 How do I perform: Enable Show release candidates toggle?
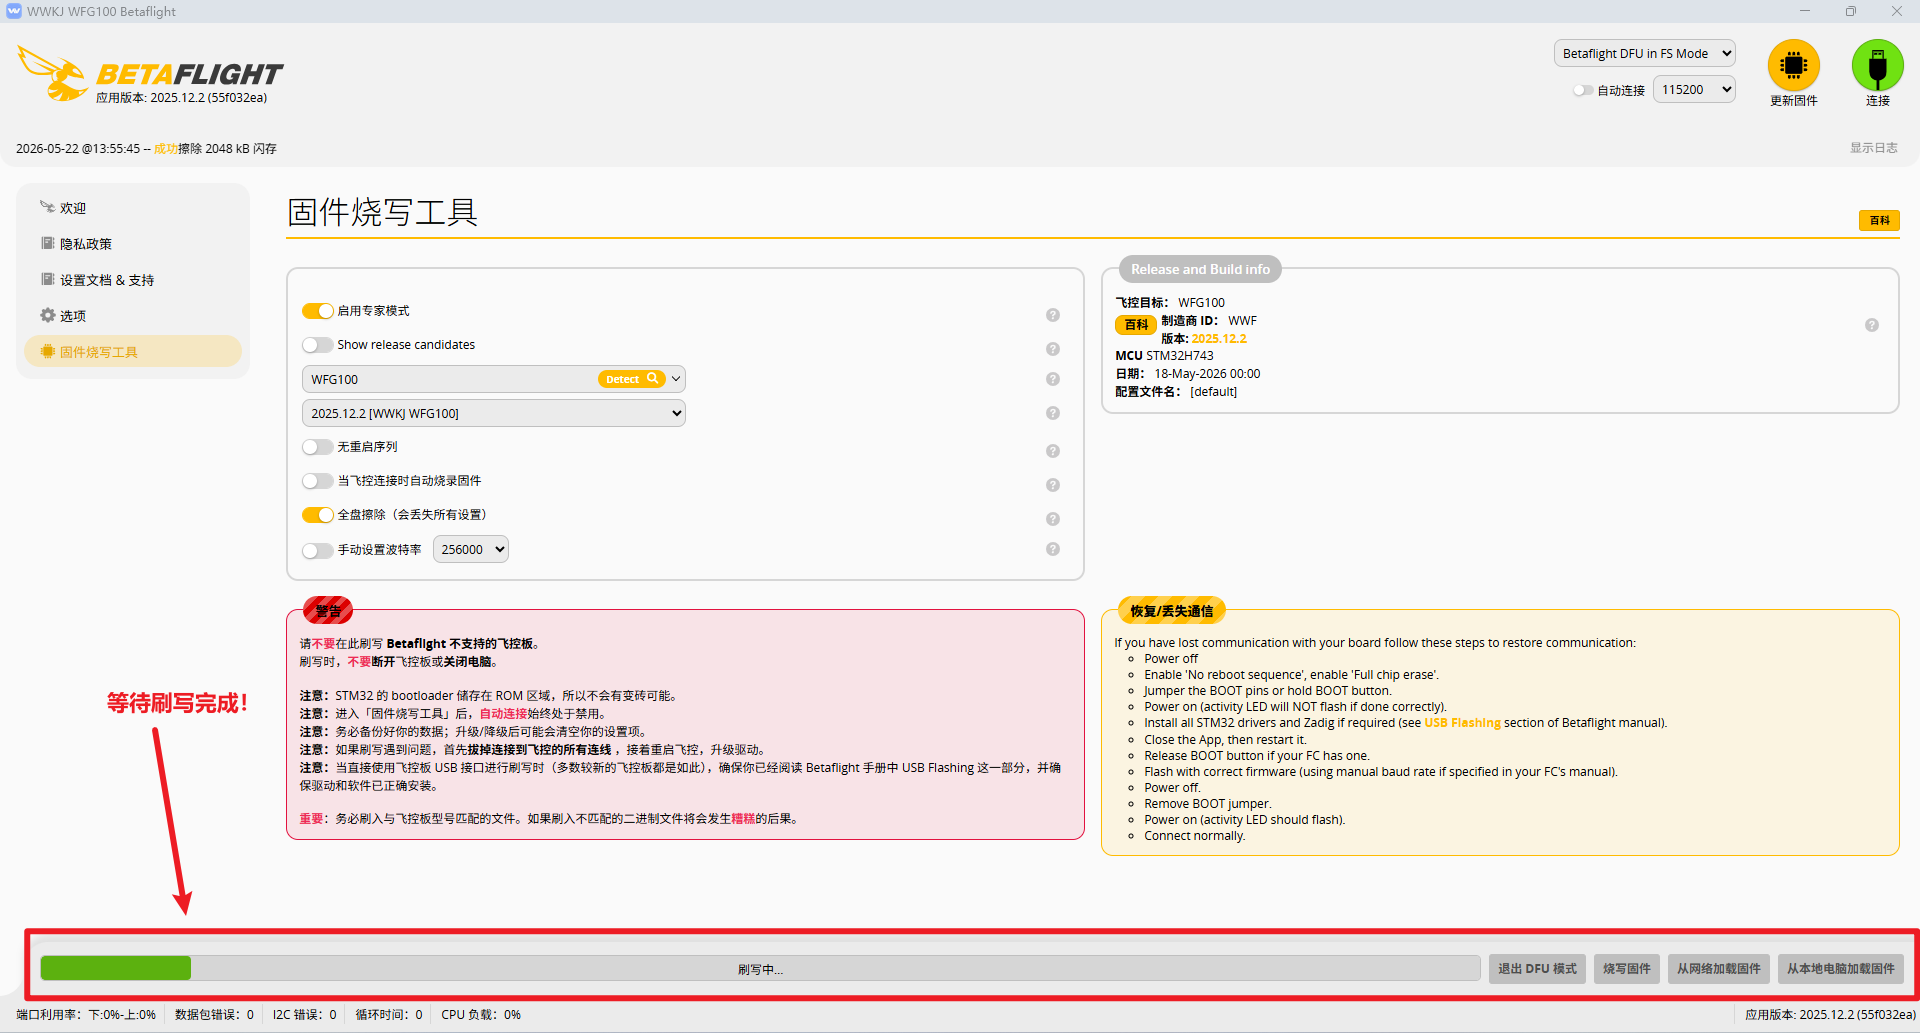pos(318,345)
